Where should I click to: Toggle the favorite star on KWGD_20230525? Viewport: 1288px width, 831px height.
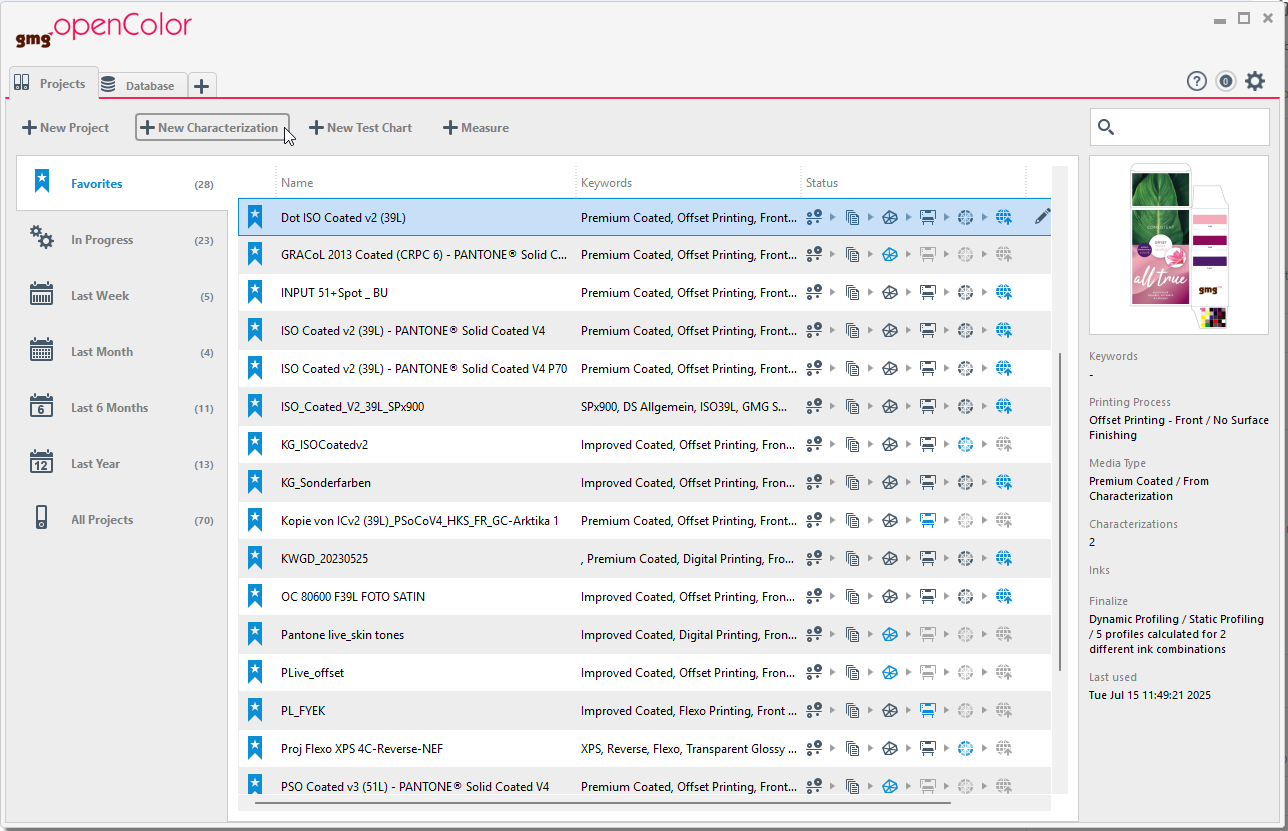[x=254, y=558]
